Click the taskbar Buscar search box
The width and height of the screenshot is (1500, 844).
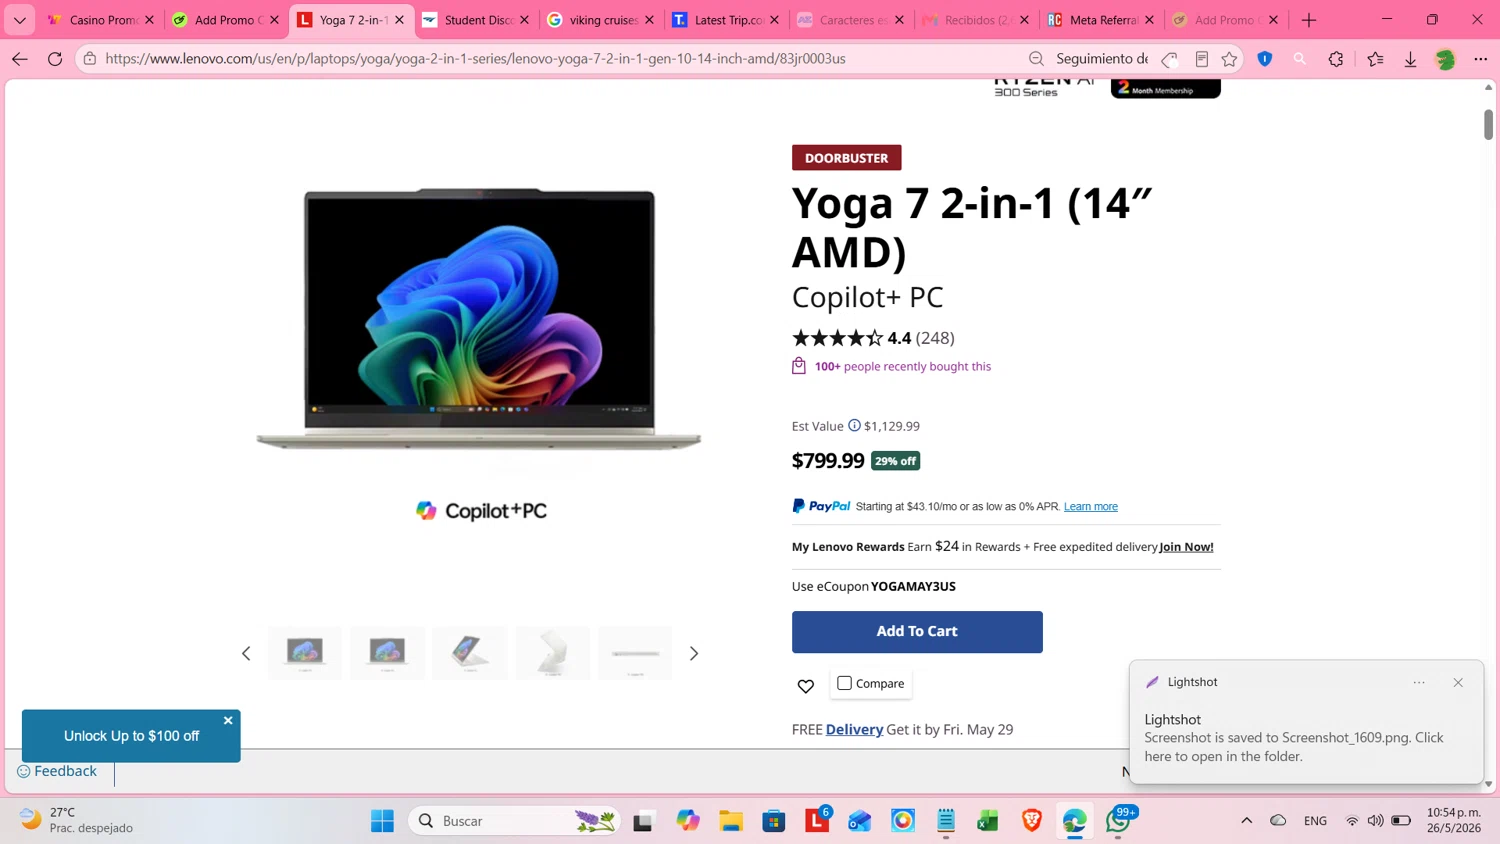514,821
